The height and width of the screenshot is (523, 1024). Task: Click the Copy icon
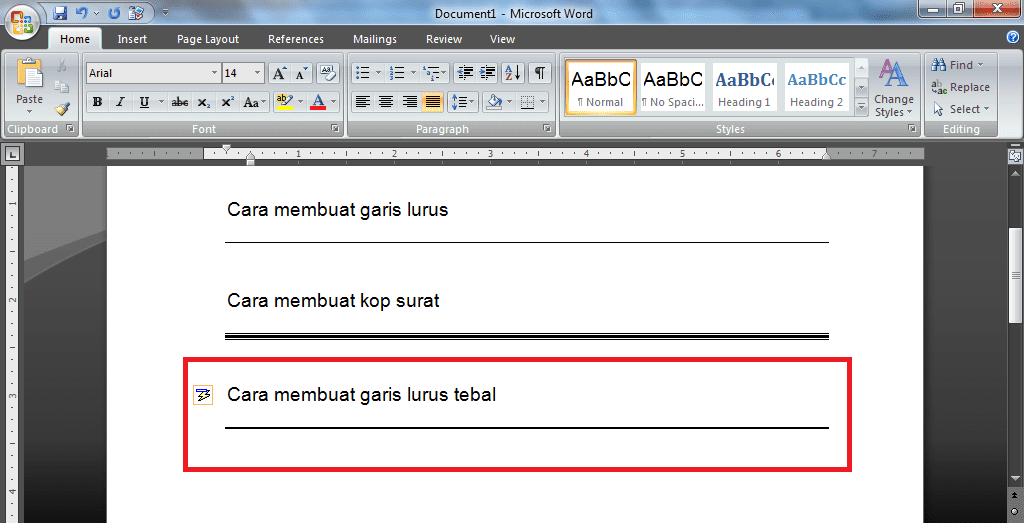(62, 87)
